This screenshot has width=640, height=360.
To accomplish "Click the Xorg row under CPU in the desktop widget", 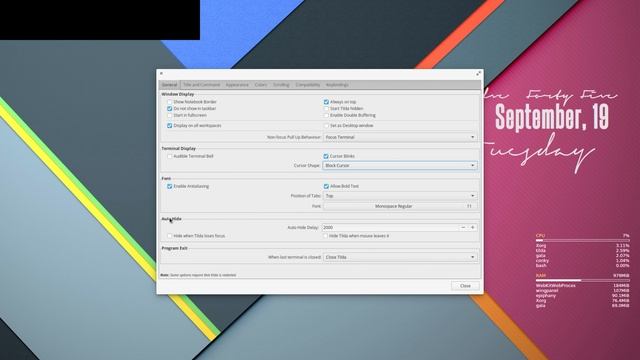I will (x=582, y=246).
